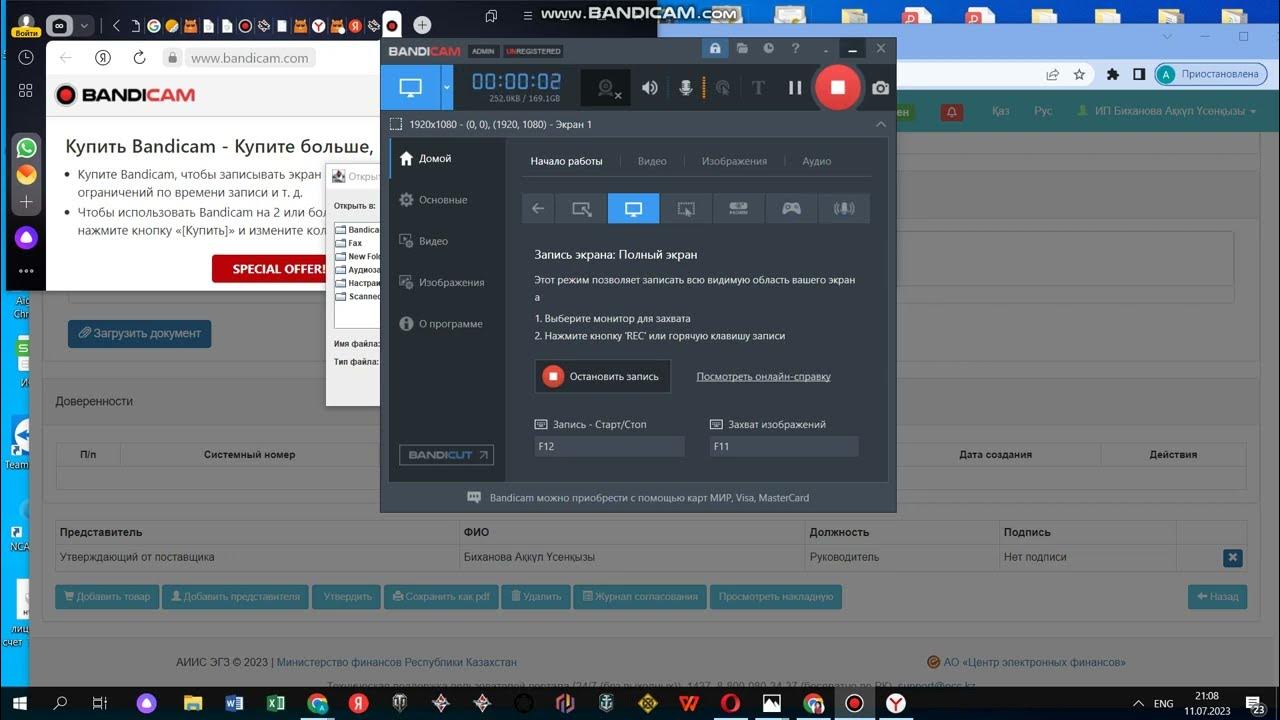Open the Видео sidebar section

(x=423, y=241)
